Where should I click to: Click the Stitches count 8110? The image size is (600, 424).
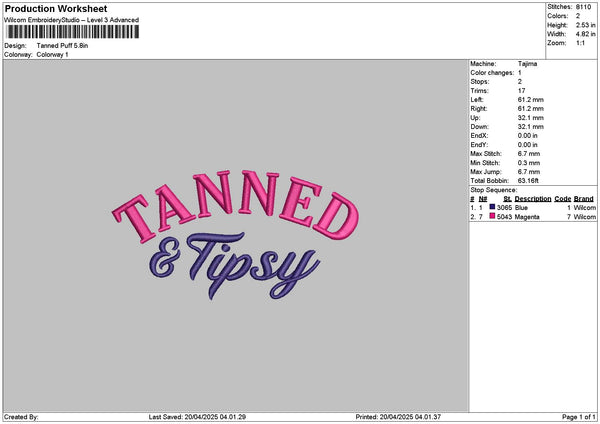click(x=583, y=7)
